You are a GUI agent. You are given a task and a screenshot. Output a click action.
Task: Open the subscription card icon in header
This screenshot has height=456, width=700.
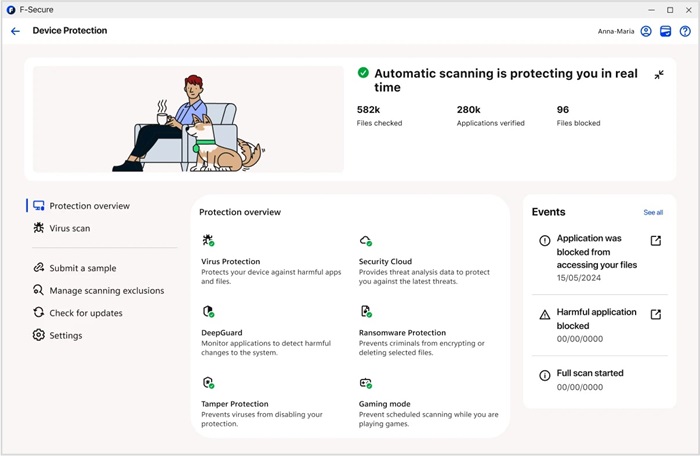[665, 31]
